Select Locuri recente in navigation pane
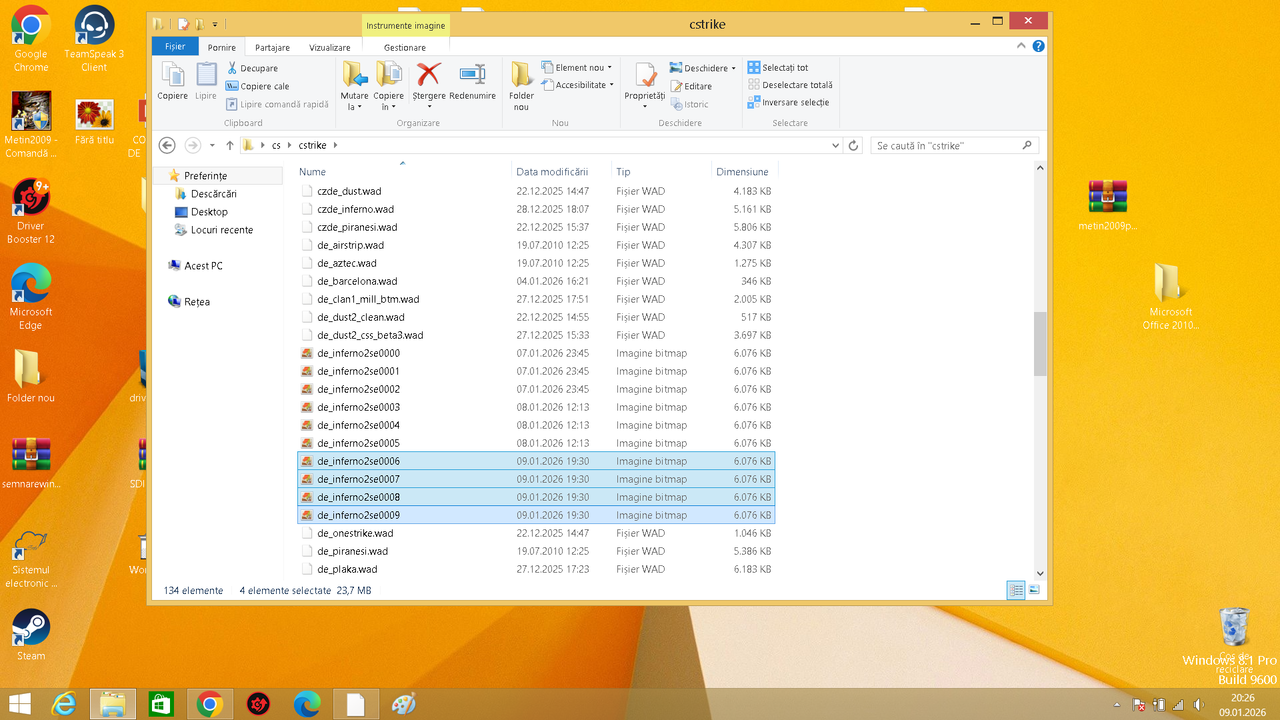 221,229
